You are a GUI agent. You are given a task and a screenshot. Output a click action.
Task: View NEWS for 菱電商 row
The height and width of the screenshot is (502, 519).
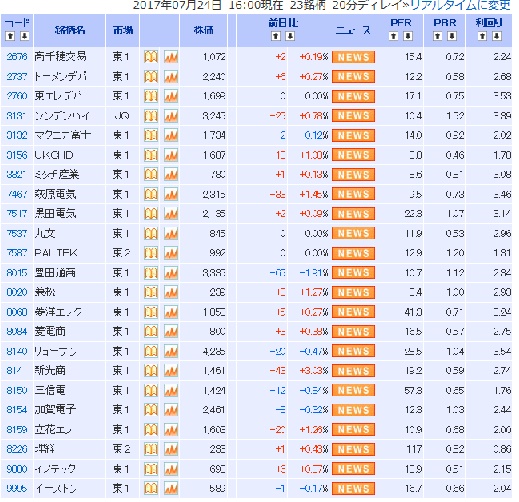coord(353,332)
